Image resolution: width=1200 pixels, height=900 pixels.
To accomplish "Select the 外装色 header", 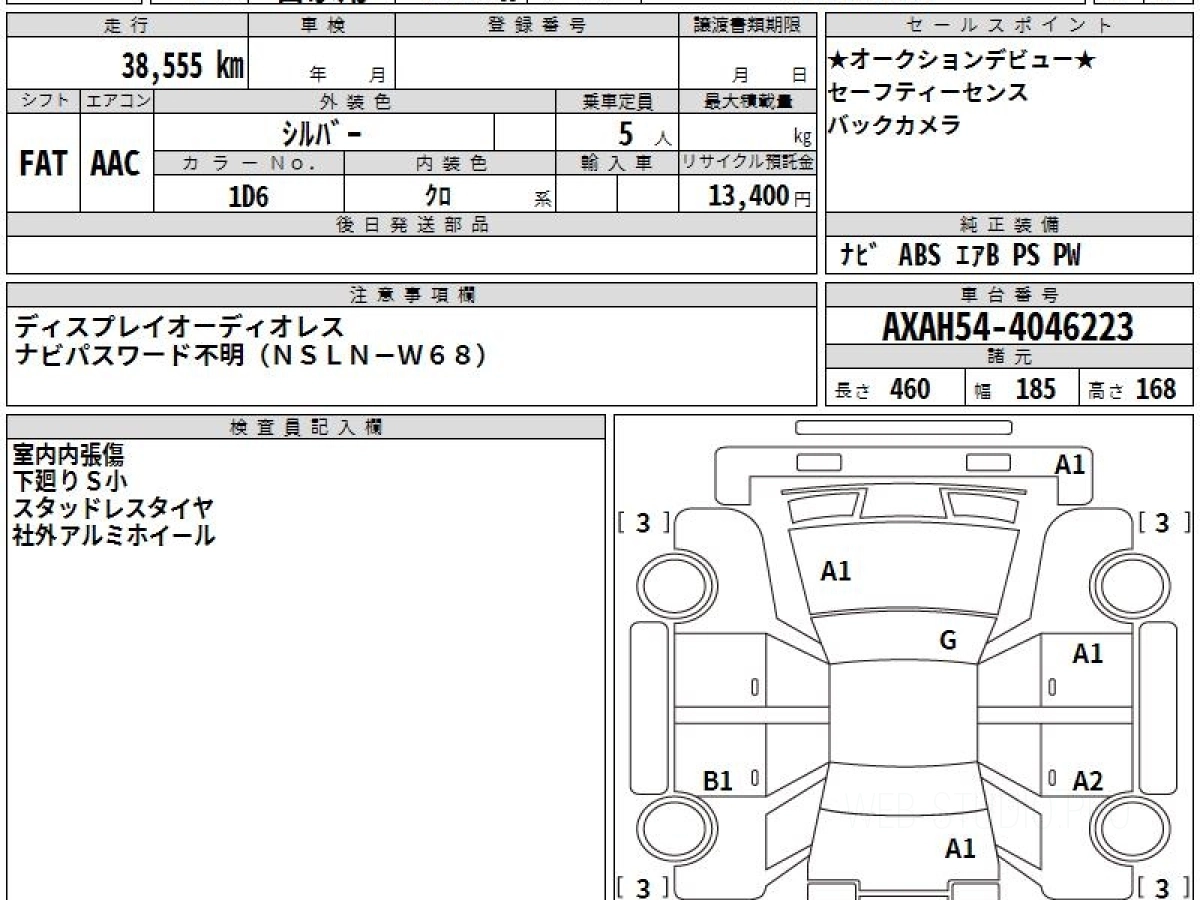I will click(x=355, y=101).
